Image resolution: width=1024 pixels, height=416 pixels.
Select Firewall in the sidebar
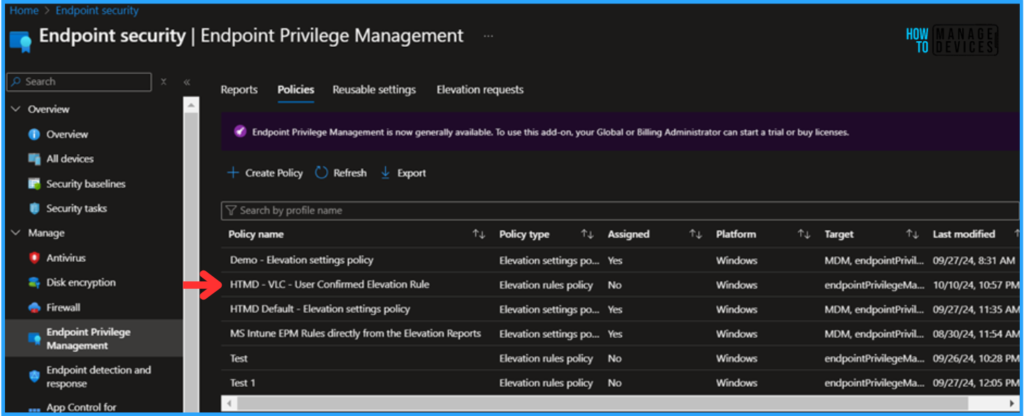(63, 308)
